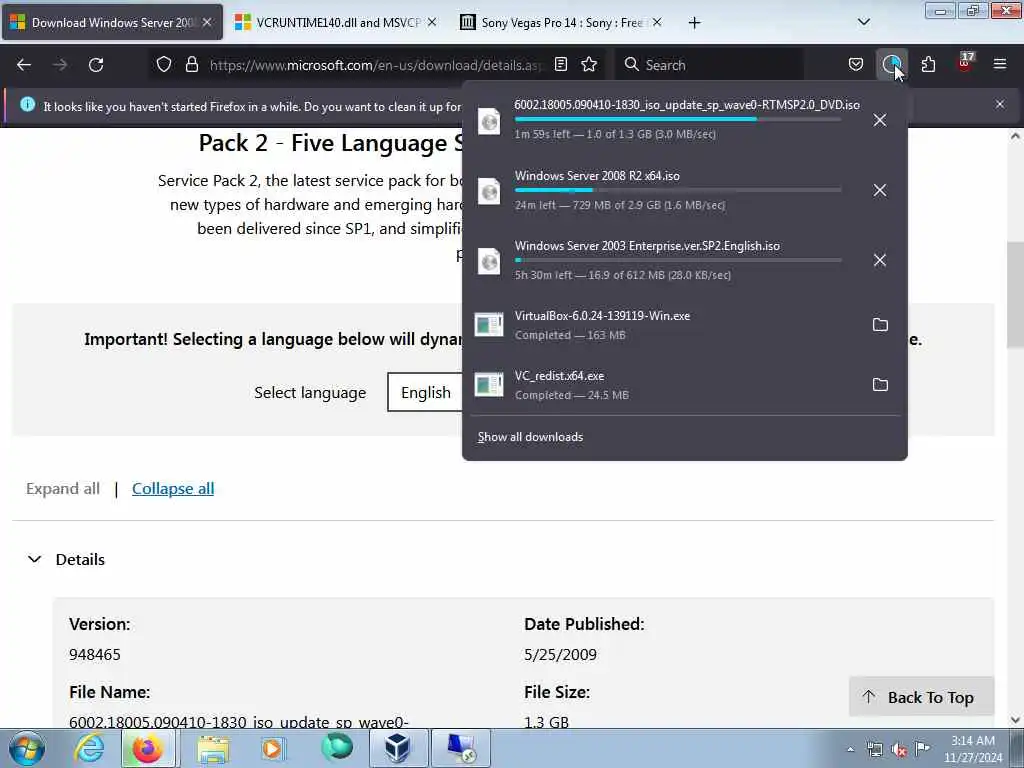Image resolution: width=1024 pixels, height=768 pixels.
Task: Click progress bar of Server 2008 R2 download
Action: click(678, 190)
